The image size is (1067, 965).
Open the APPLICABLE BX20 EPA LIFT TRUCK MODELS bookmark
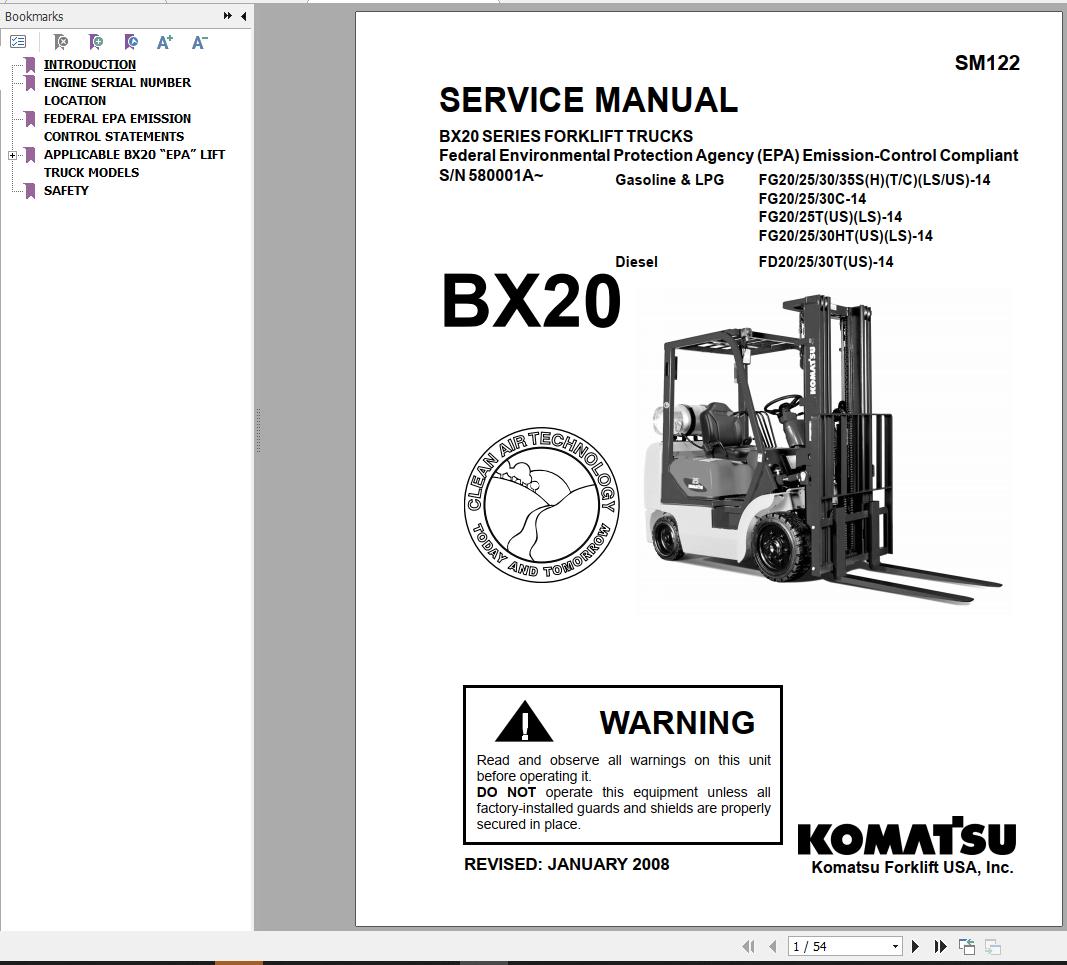pyautogui.click(x=134, y=163)
